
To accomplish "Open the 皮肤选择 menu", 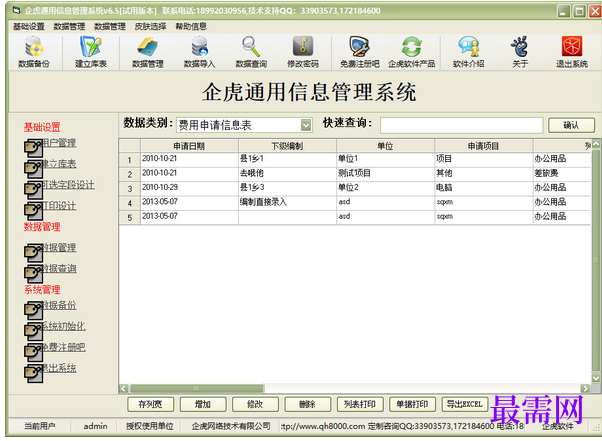I will point(150,26).
